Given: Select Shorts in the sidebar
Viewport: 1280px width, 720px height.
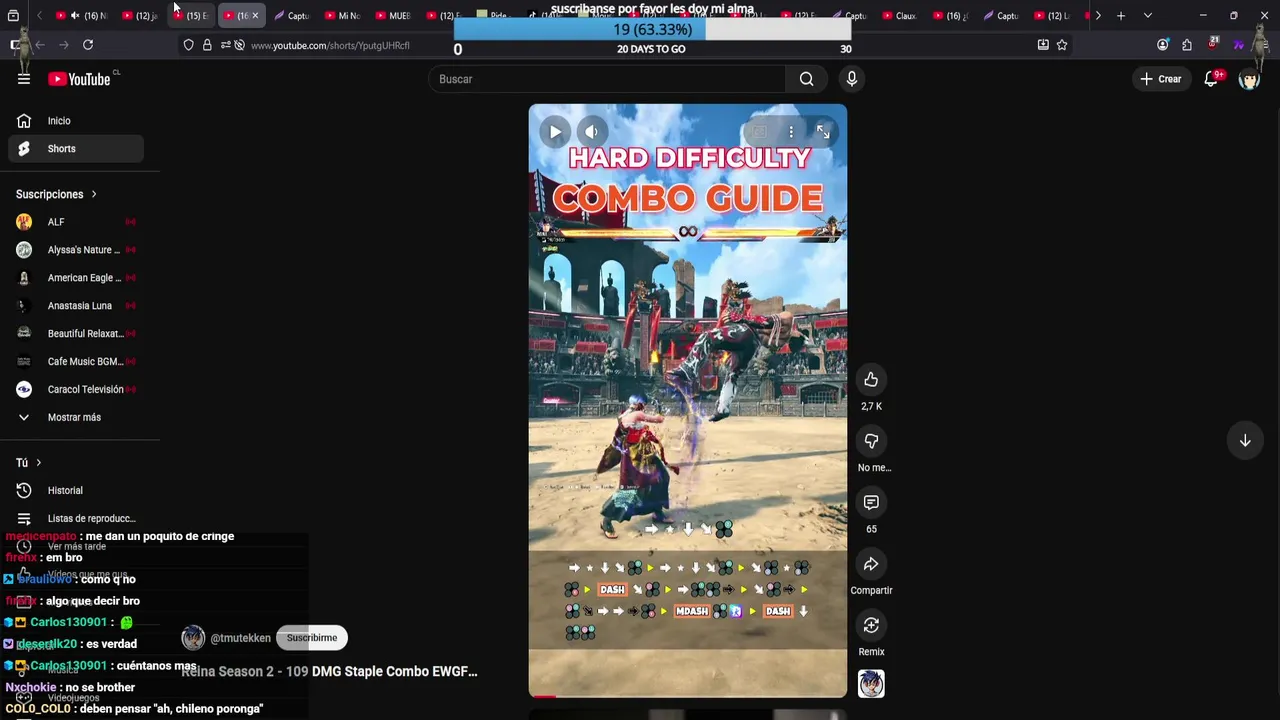Looking at the screenshot, I should 76,149.
